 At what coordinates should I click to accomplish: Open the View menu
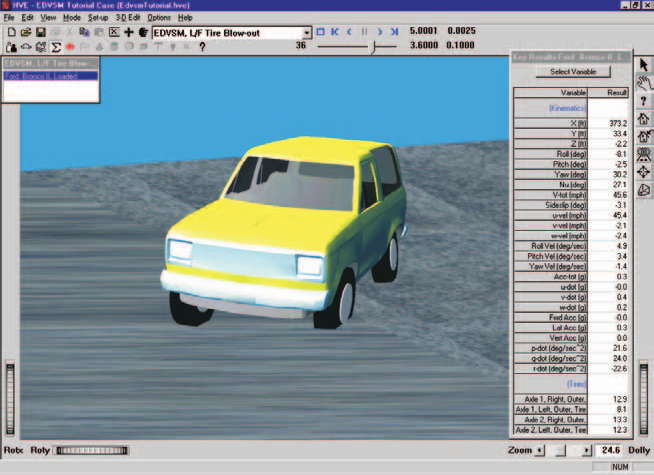click(x=48, y=18)
